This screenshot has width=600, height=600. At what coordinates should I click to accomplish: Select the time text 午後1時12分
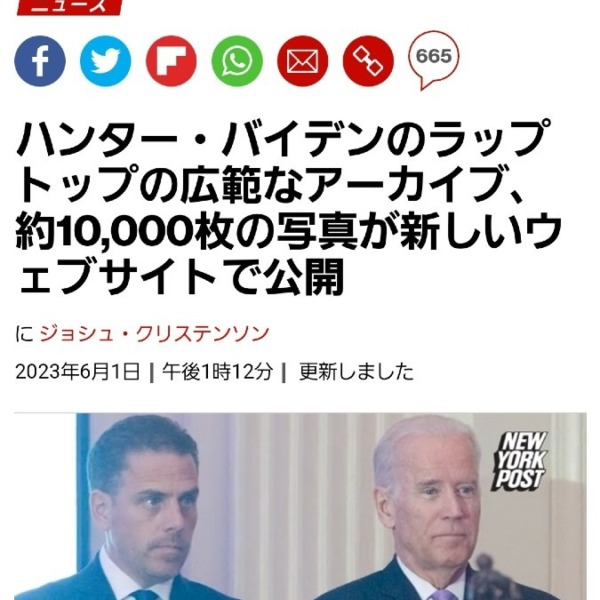[217, 372]
